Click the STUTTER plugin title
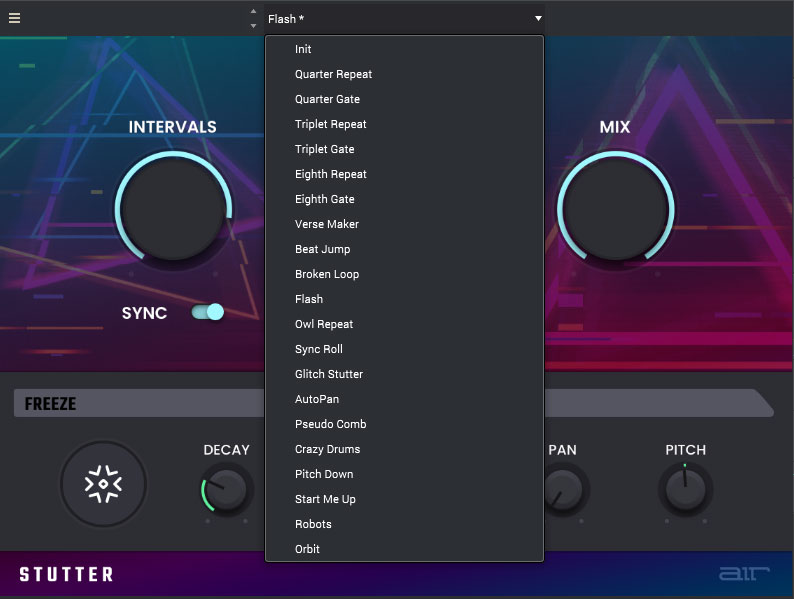 pyautogui.click(x=66, y=574)
